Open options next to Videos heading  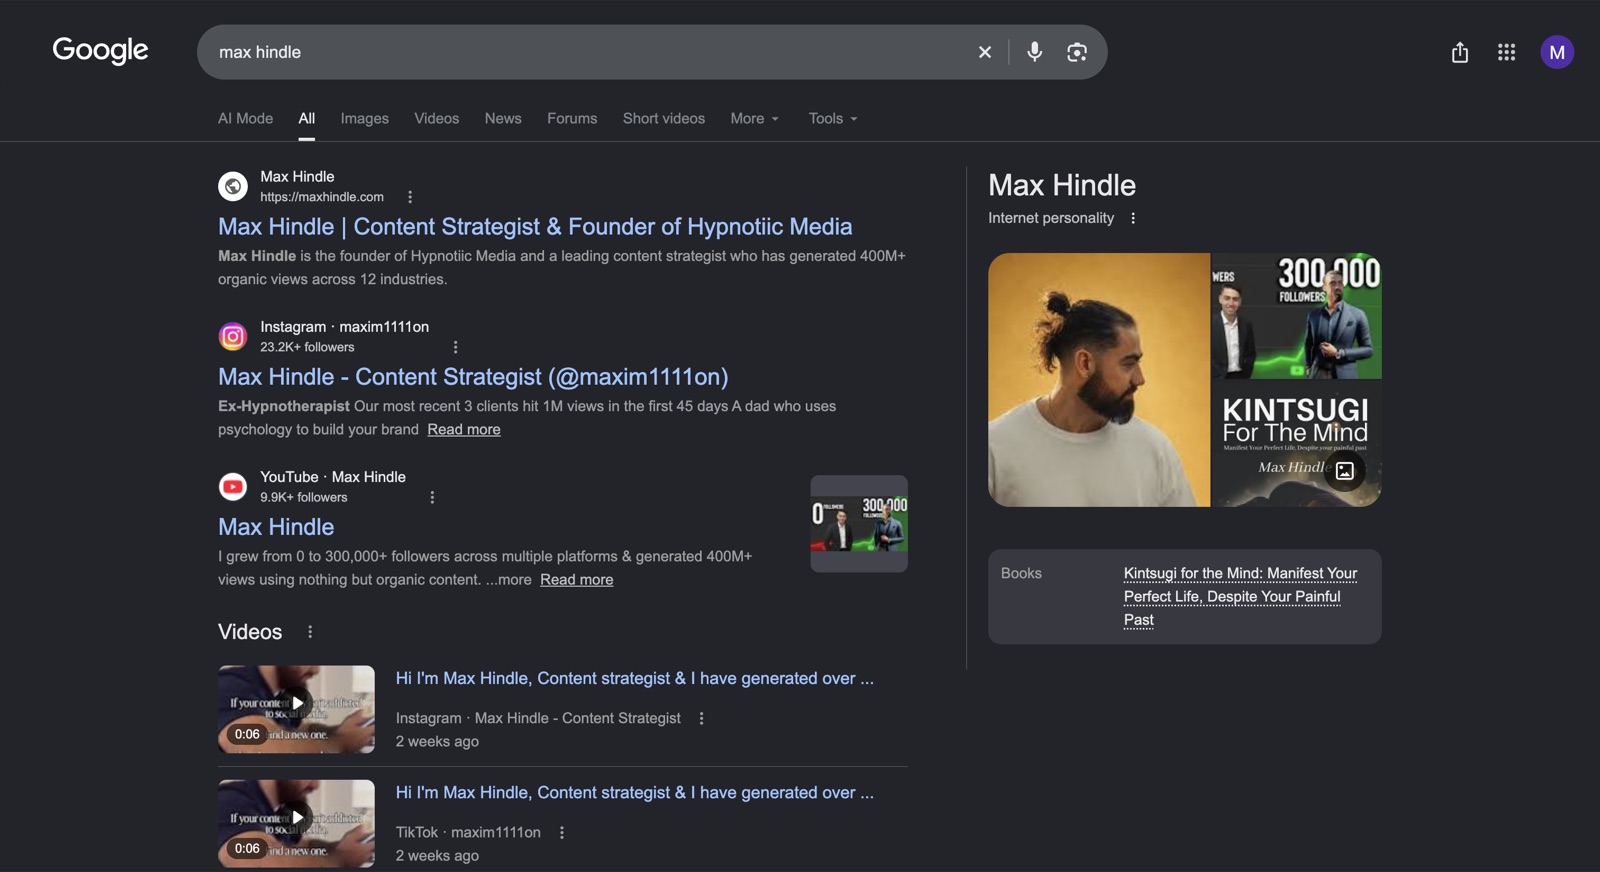pyautogui.click(x=310, y=632)
